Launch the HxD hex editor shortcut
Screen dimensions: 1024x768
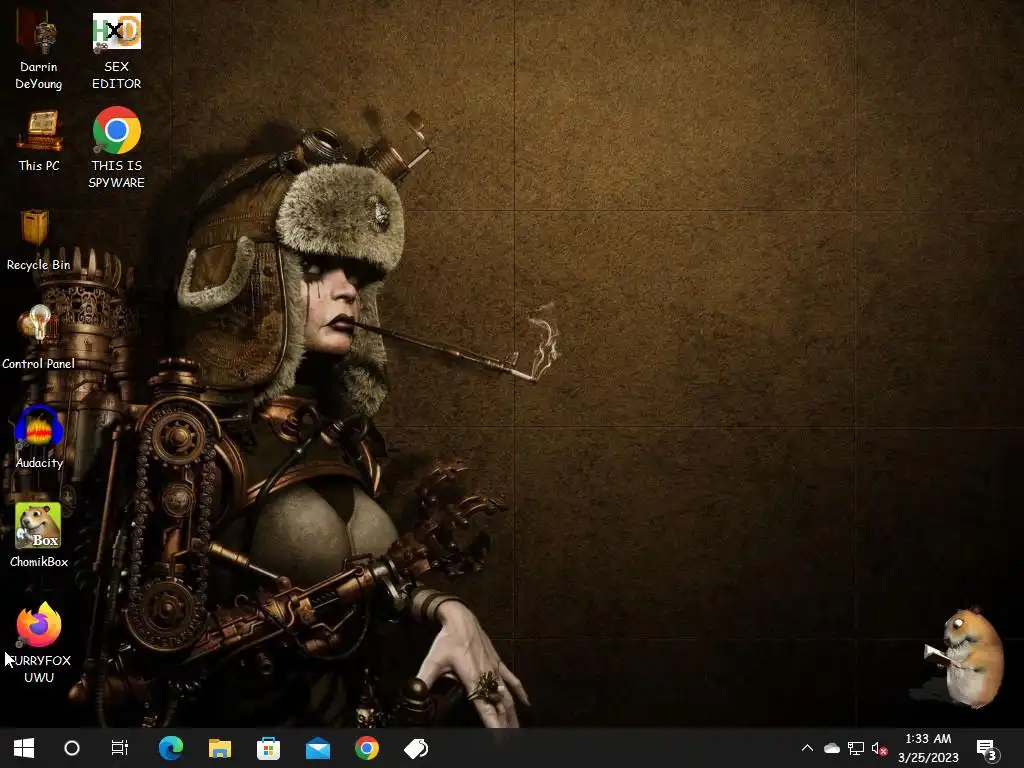coord(116,50)
